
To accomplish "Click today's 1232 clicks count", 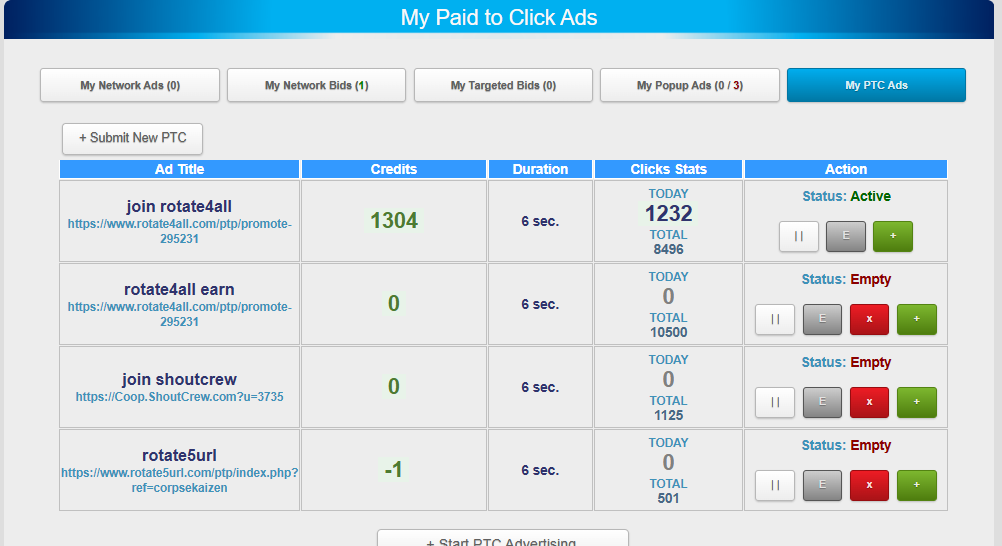I will [668, 214].
